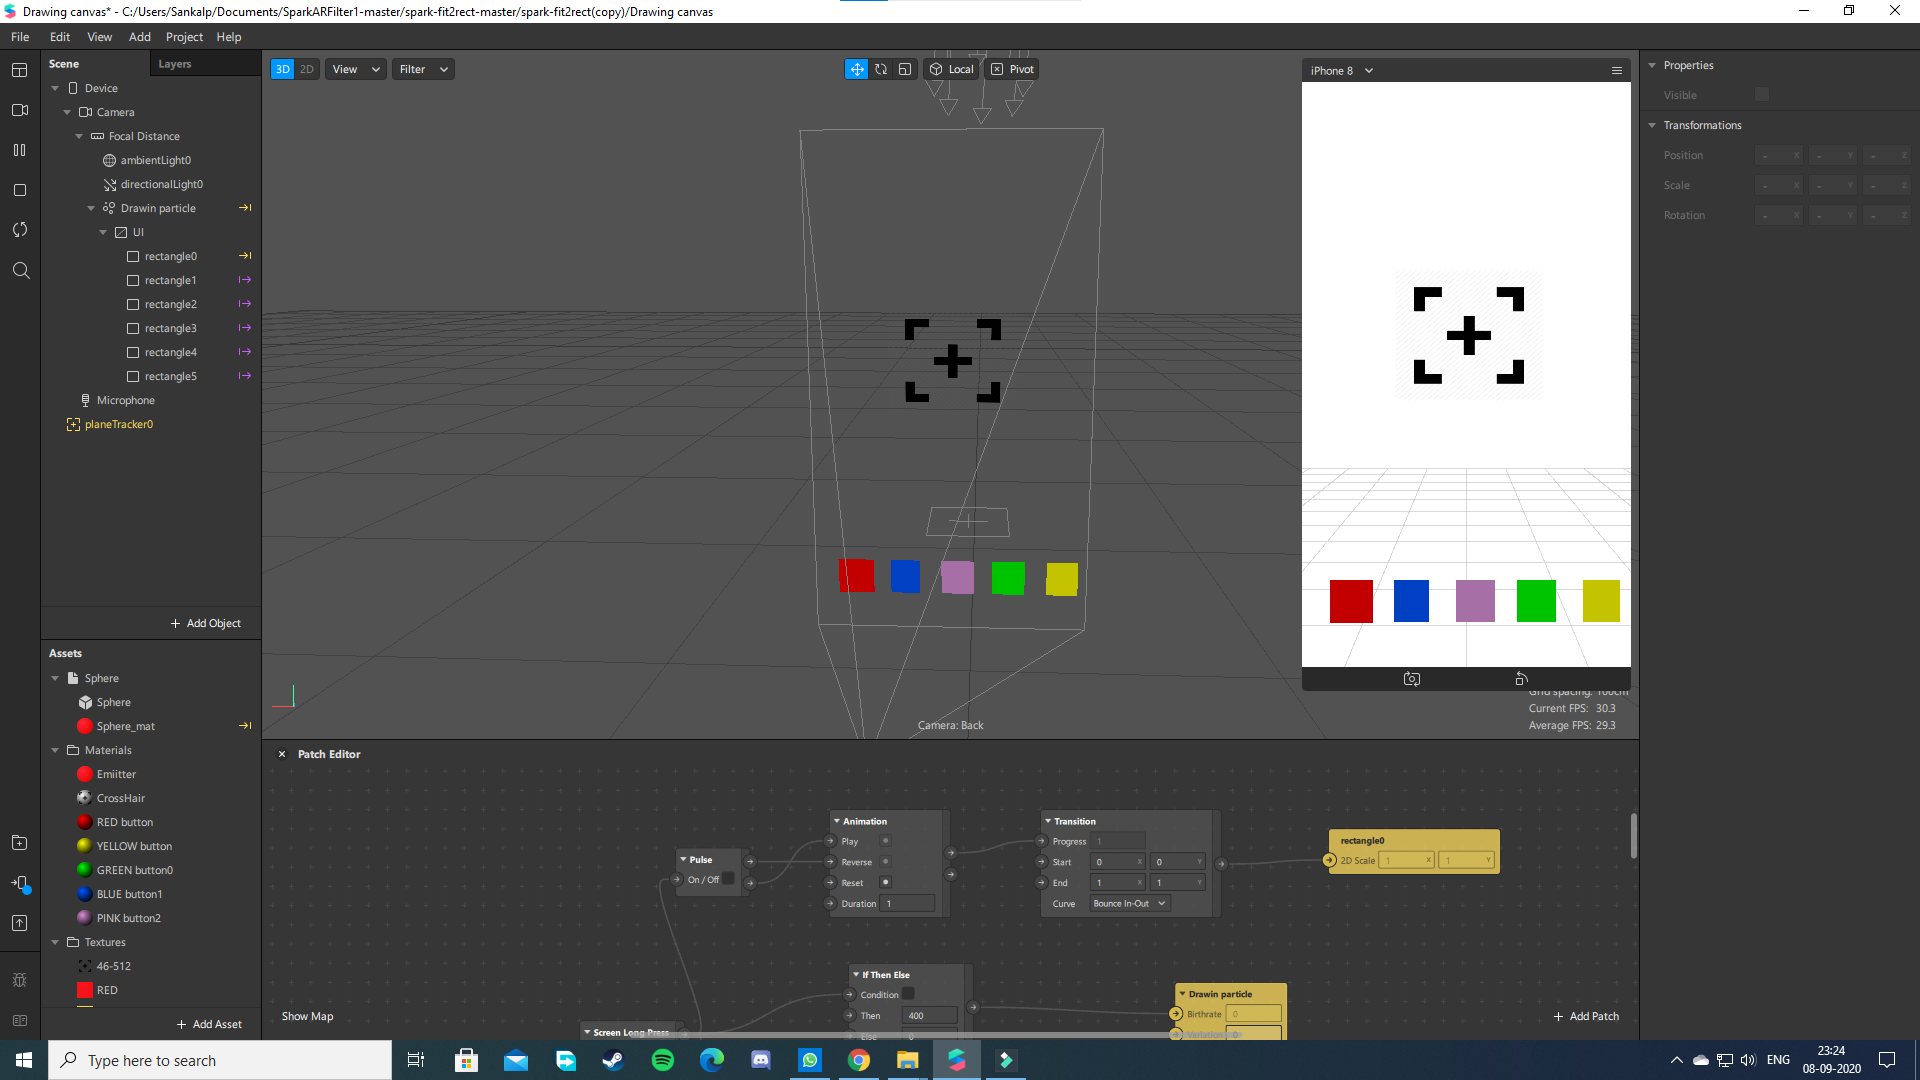Click the Duration input in Animation patch
The width and height of the screenshot is (1920, 1080).
point(907,903)
